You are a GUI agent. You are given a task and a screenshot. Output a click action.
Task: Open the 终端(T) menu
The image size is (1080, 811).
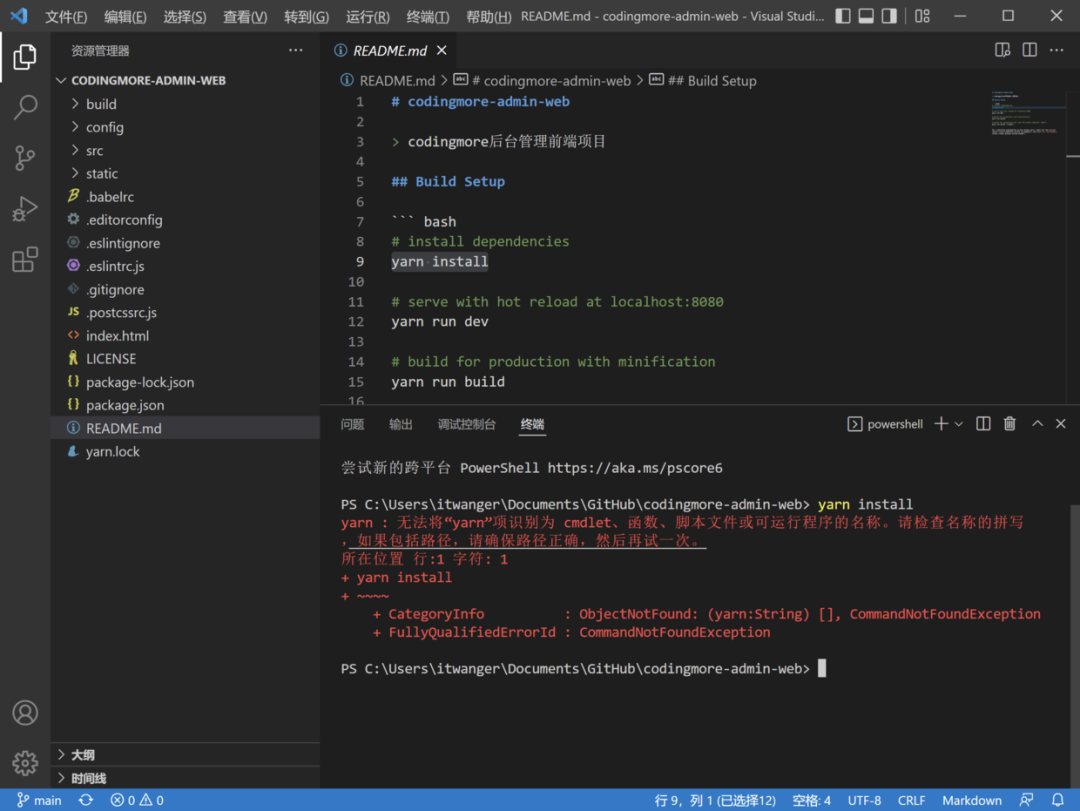pyautogui.click(x=427, y=17)
